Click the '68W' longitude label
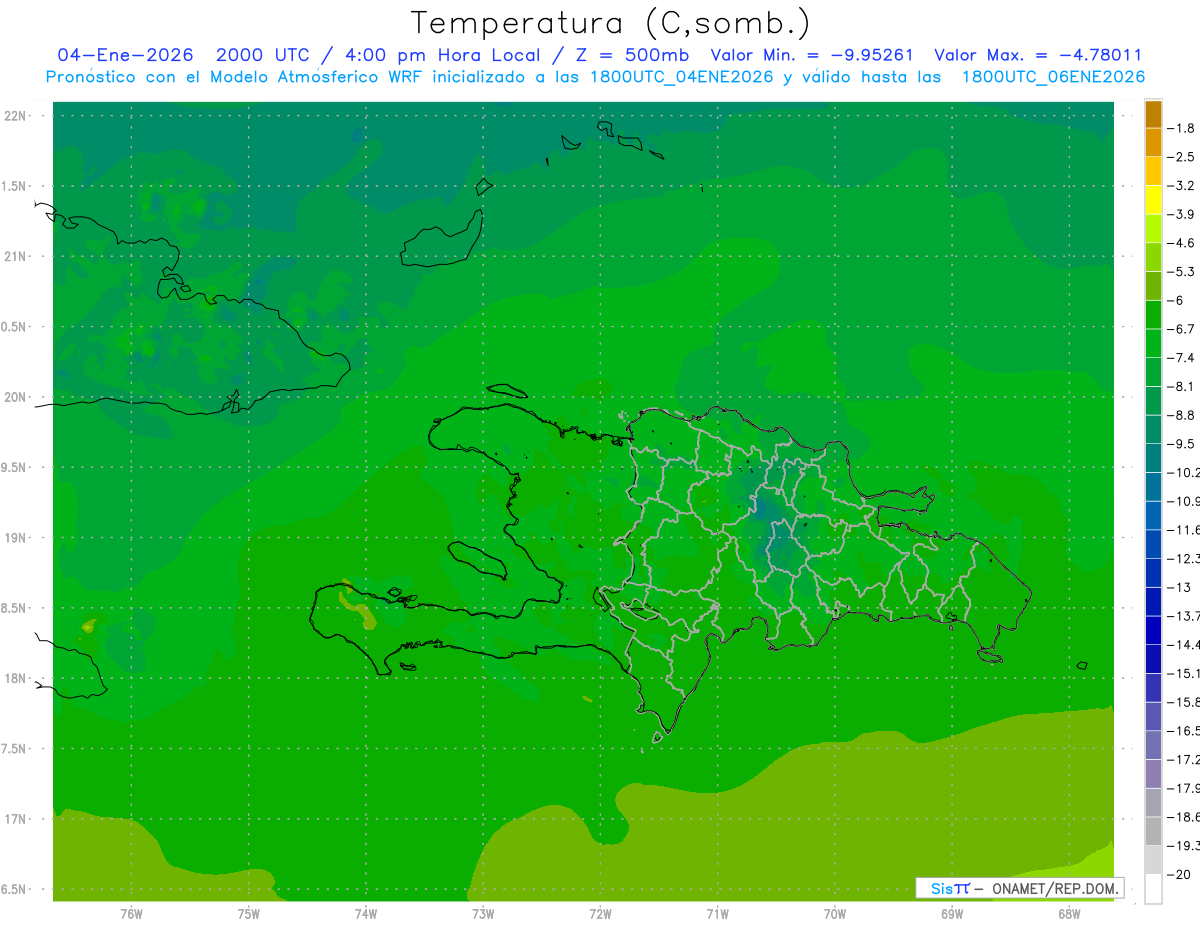 (x=1068, y=914)
